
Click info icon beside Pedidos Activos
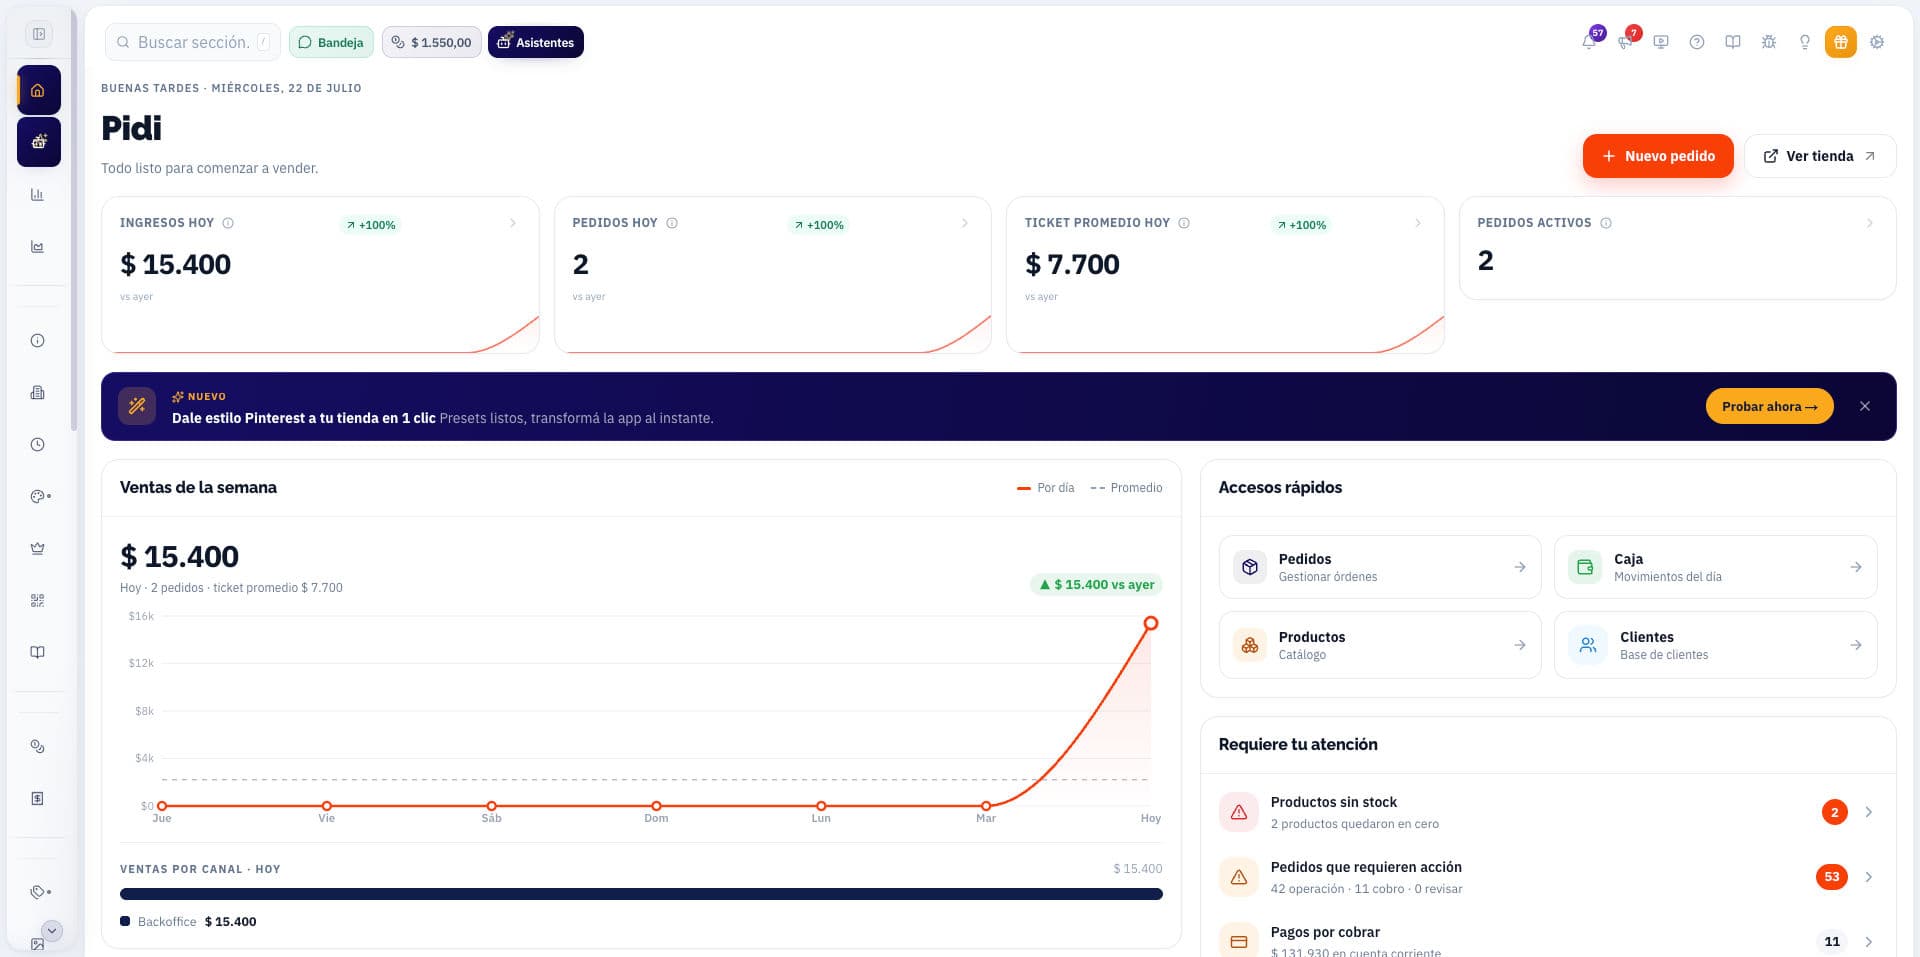tap(1606, 223)
